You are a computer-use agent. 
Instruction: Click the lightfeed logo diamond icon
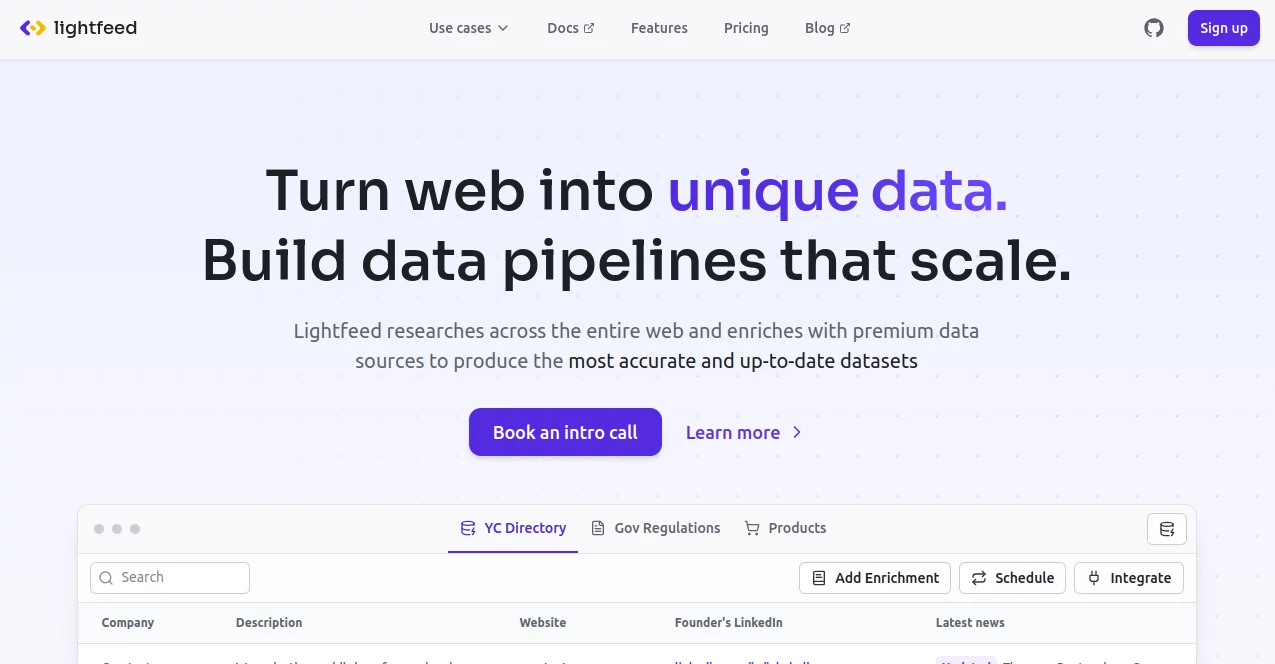(x=31, y=28)
